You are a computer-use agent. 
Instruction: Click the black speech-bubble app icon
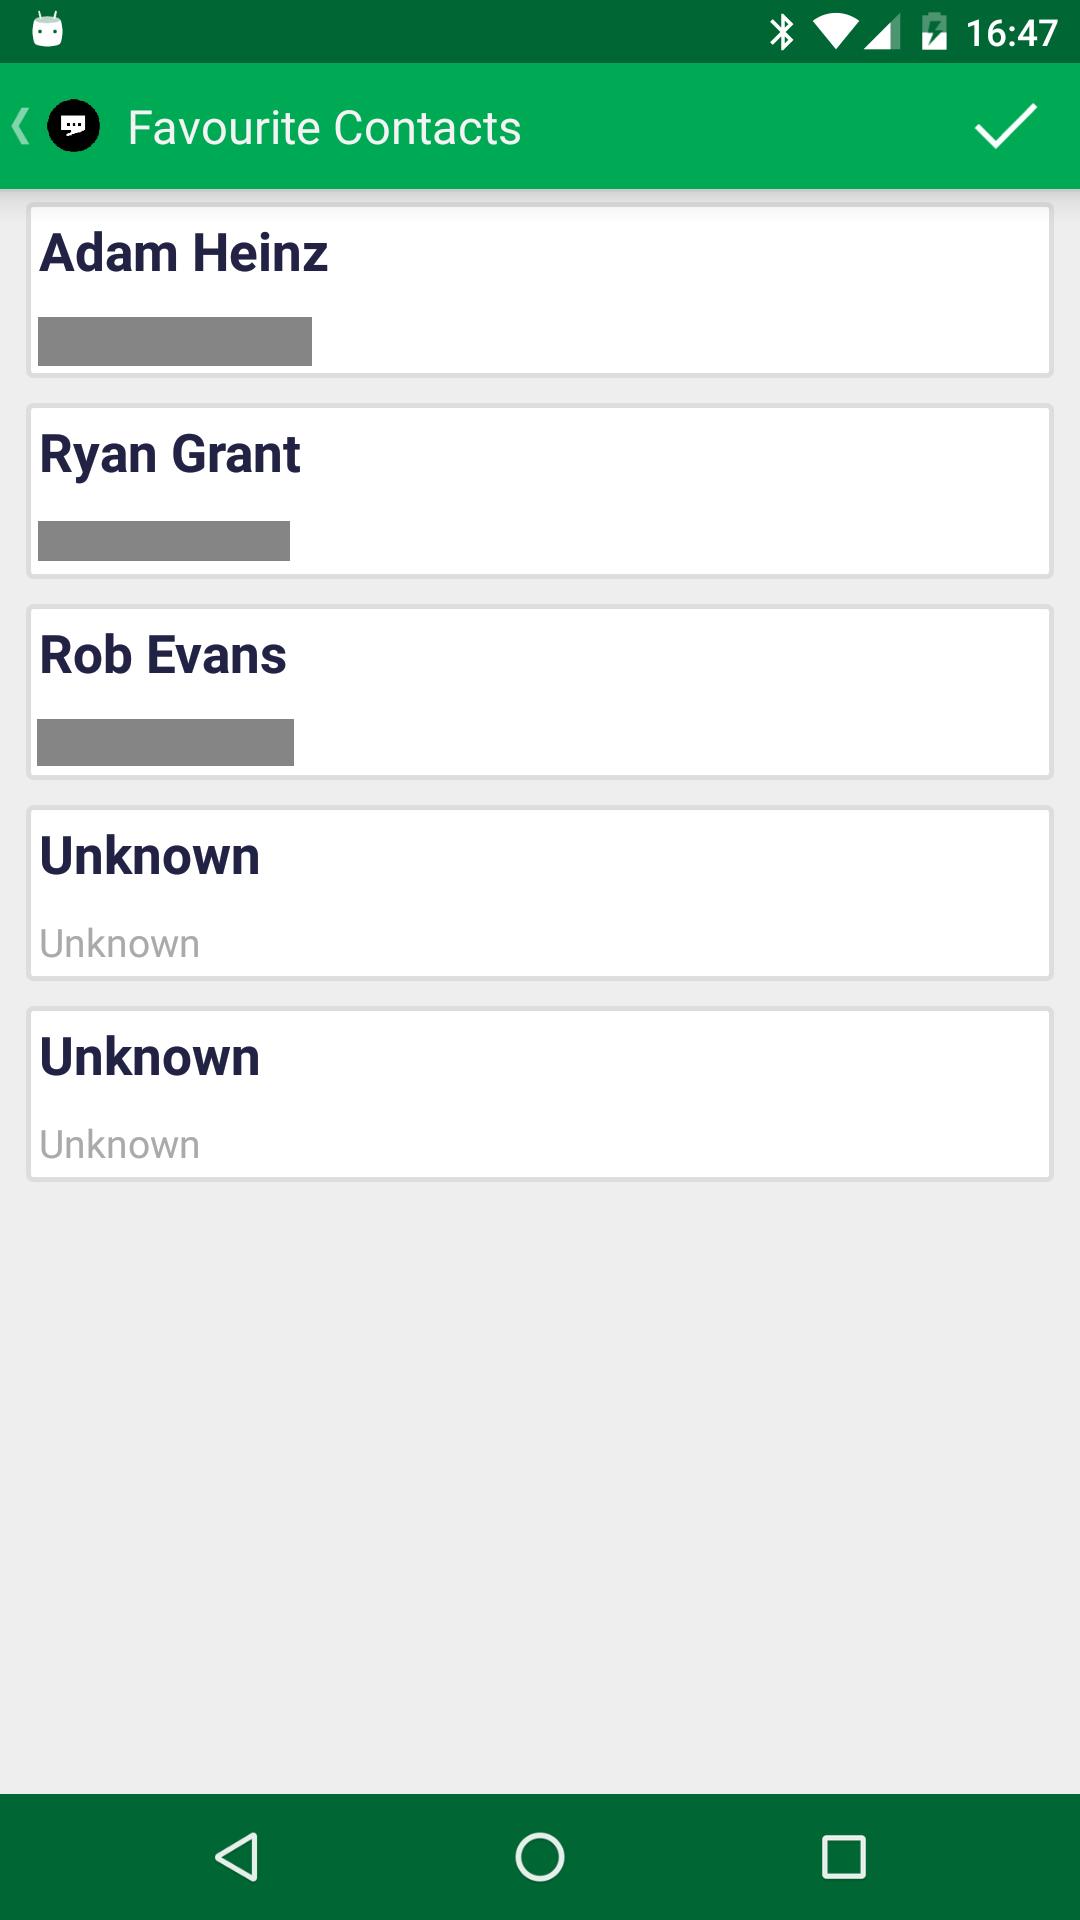(74, 126)
